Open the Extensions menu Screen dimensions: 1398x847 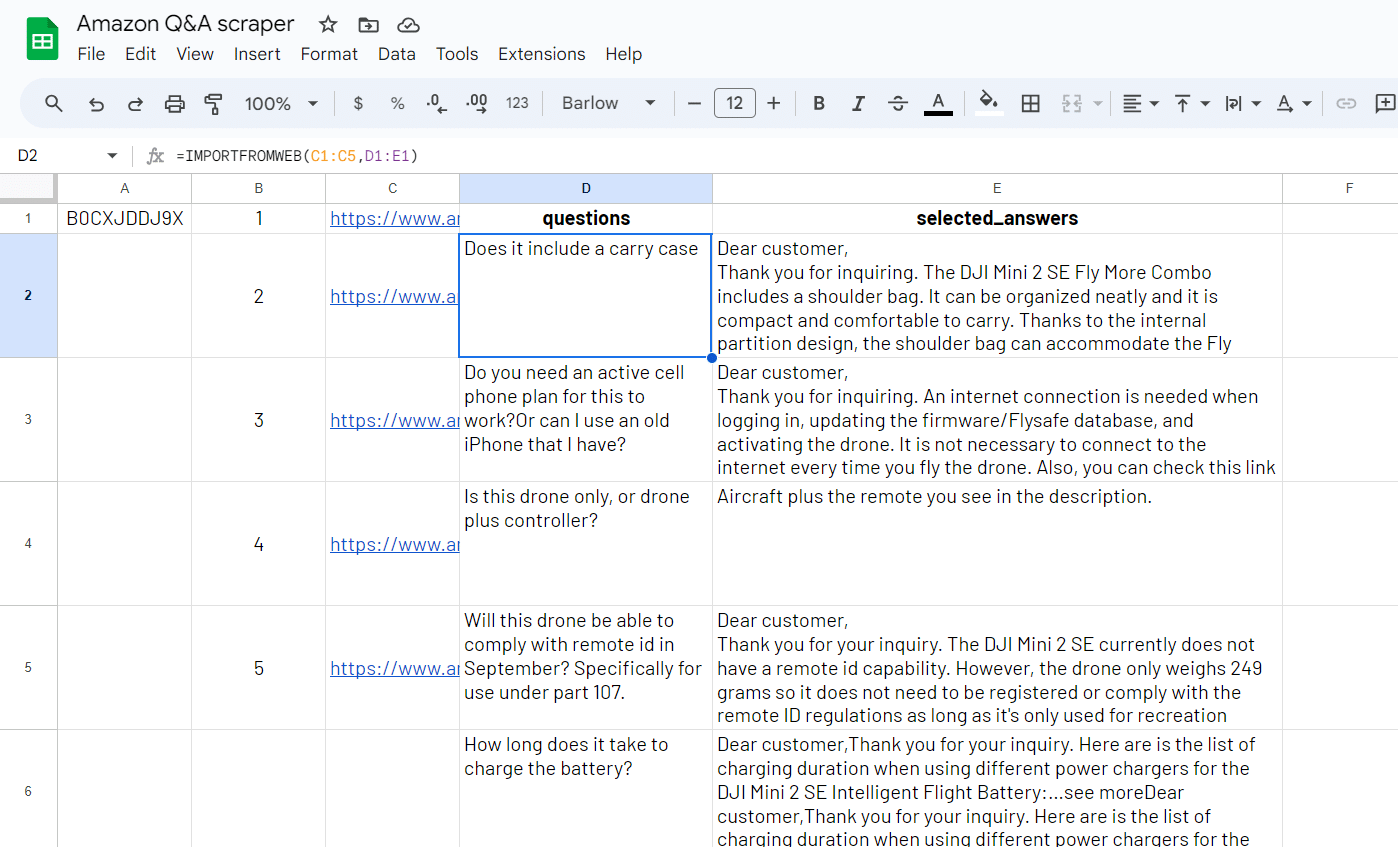click(x=541, y=54)
